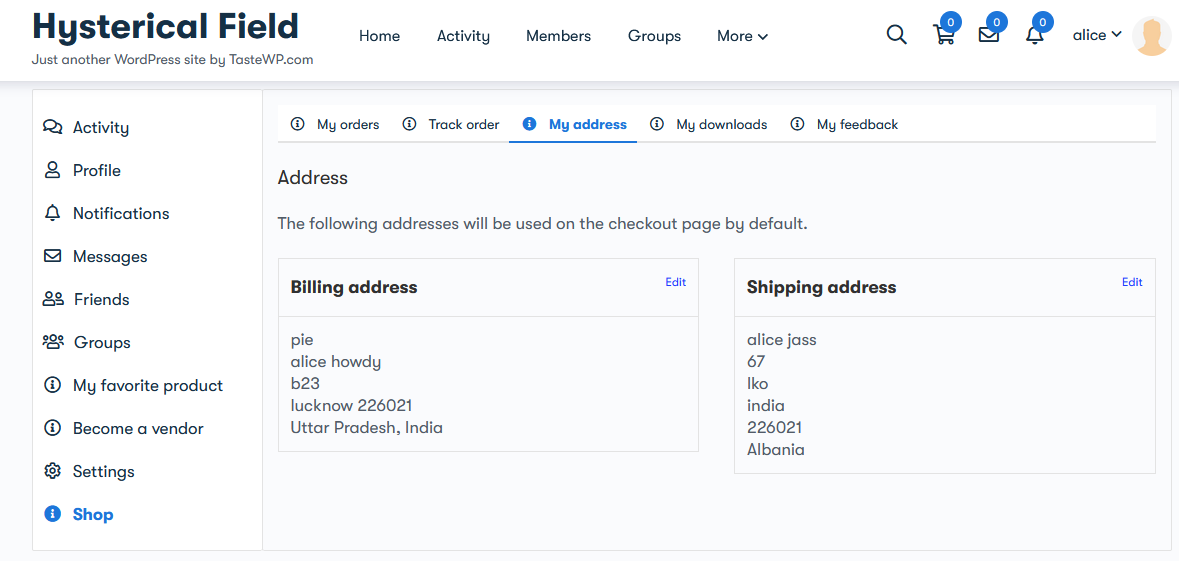The height and width of the screenshot is (561, 1179).
Task: Open the My feedback tab
Action: click(844, 124)
